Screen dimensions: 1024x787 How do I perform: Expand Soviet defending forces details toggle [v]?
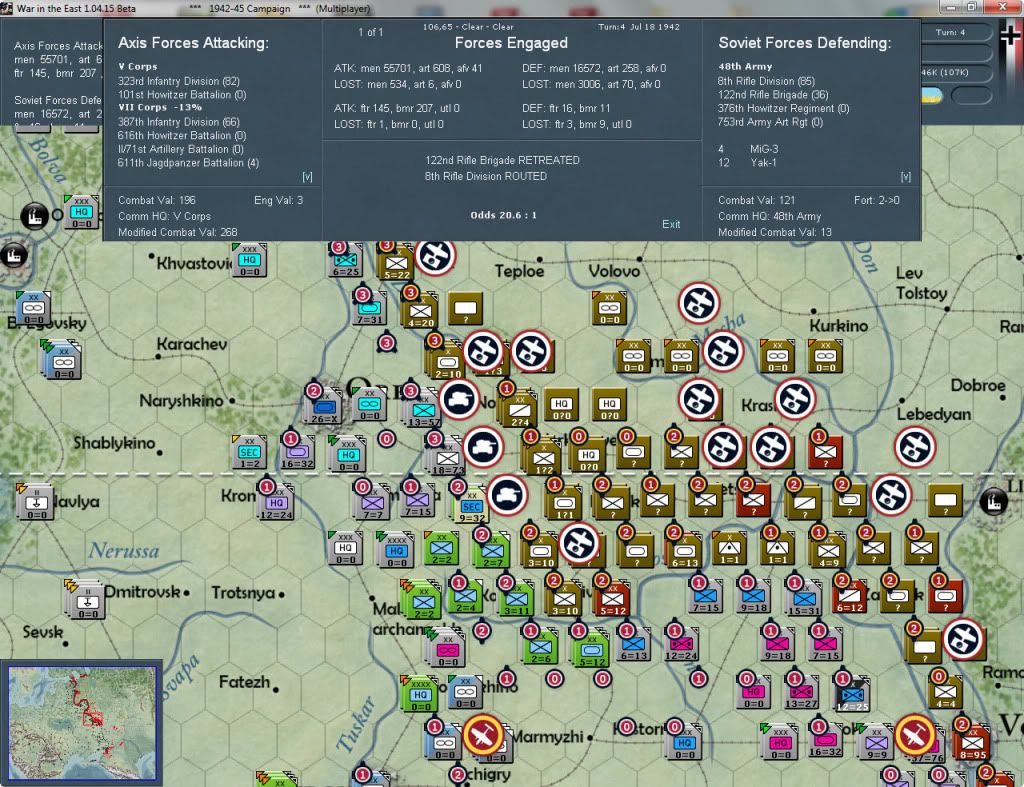tap(905, 177)
